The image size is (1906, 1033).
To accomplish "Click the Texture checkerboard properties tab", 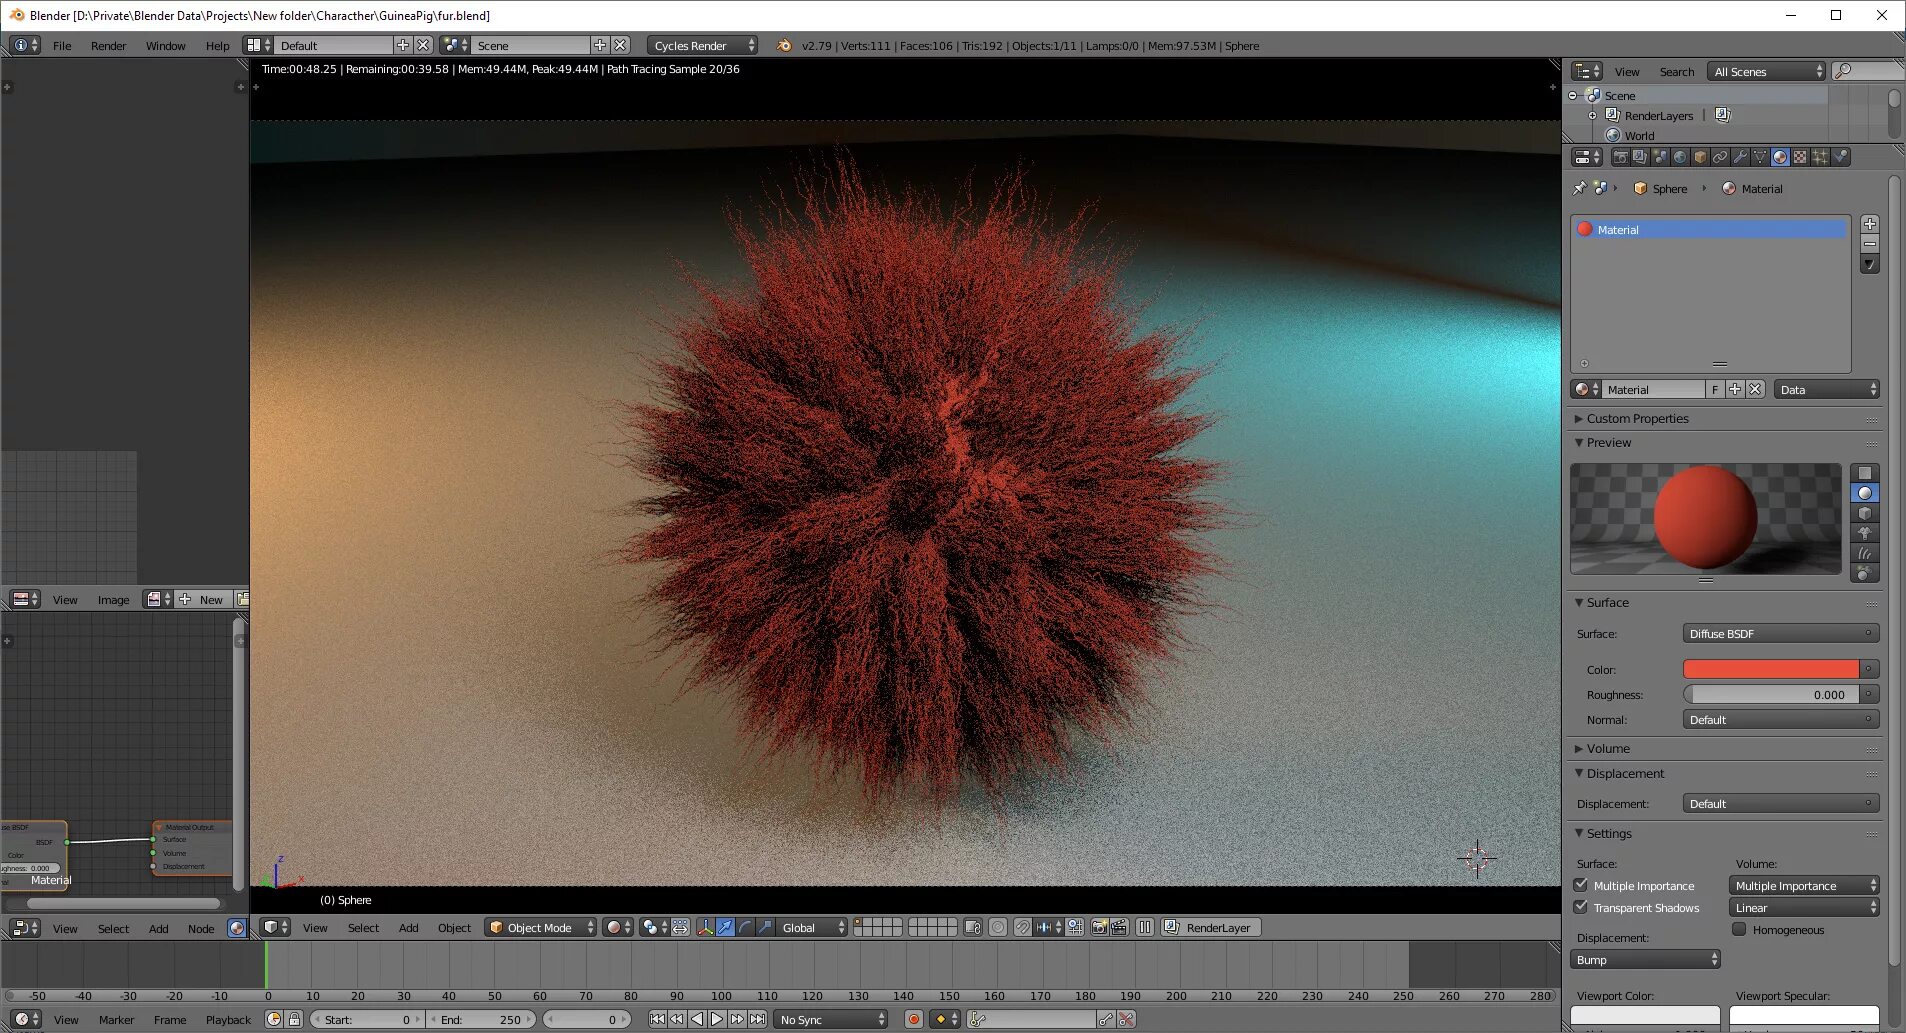I will (1800, 157).
